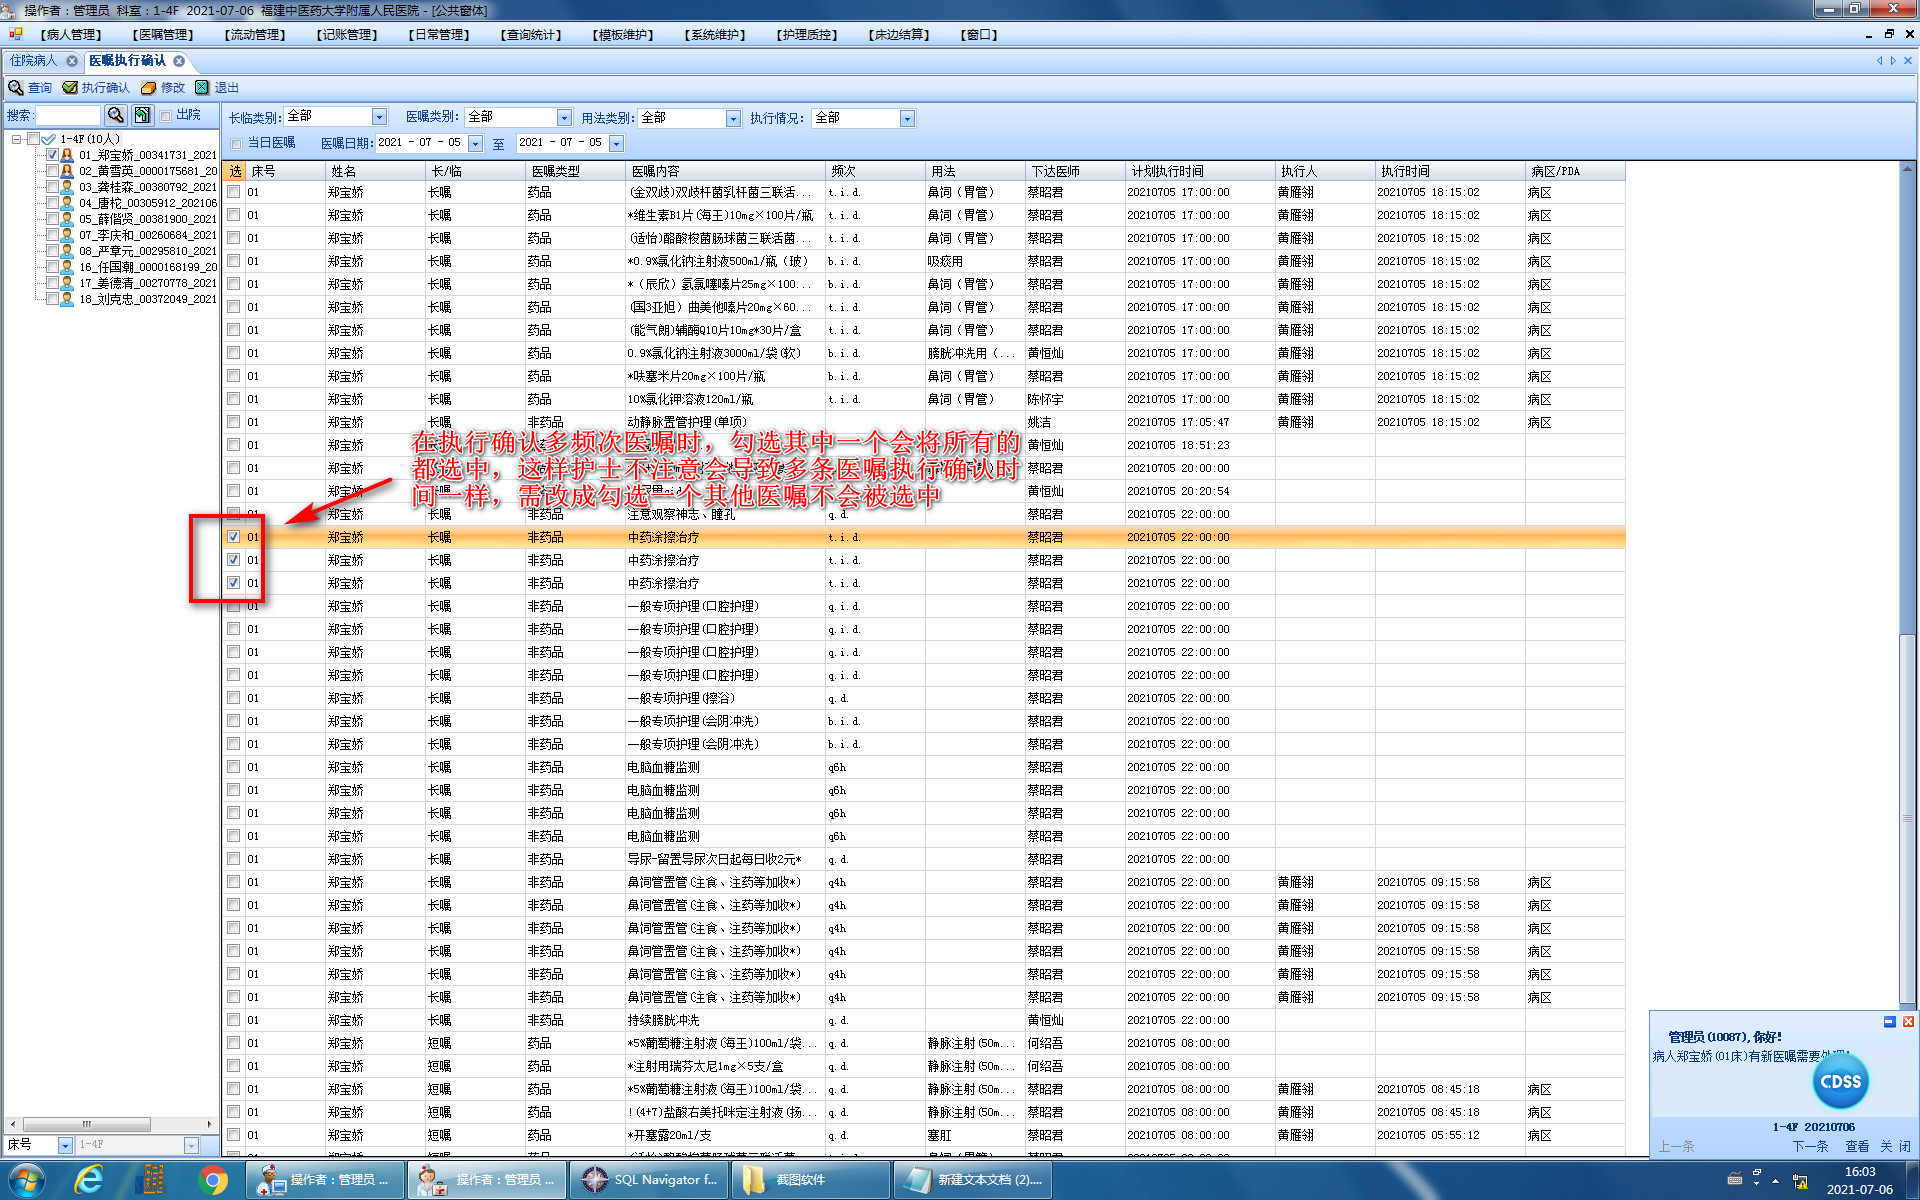Click the green refresh icon beside search

143,116
